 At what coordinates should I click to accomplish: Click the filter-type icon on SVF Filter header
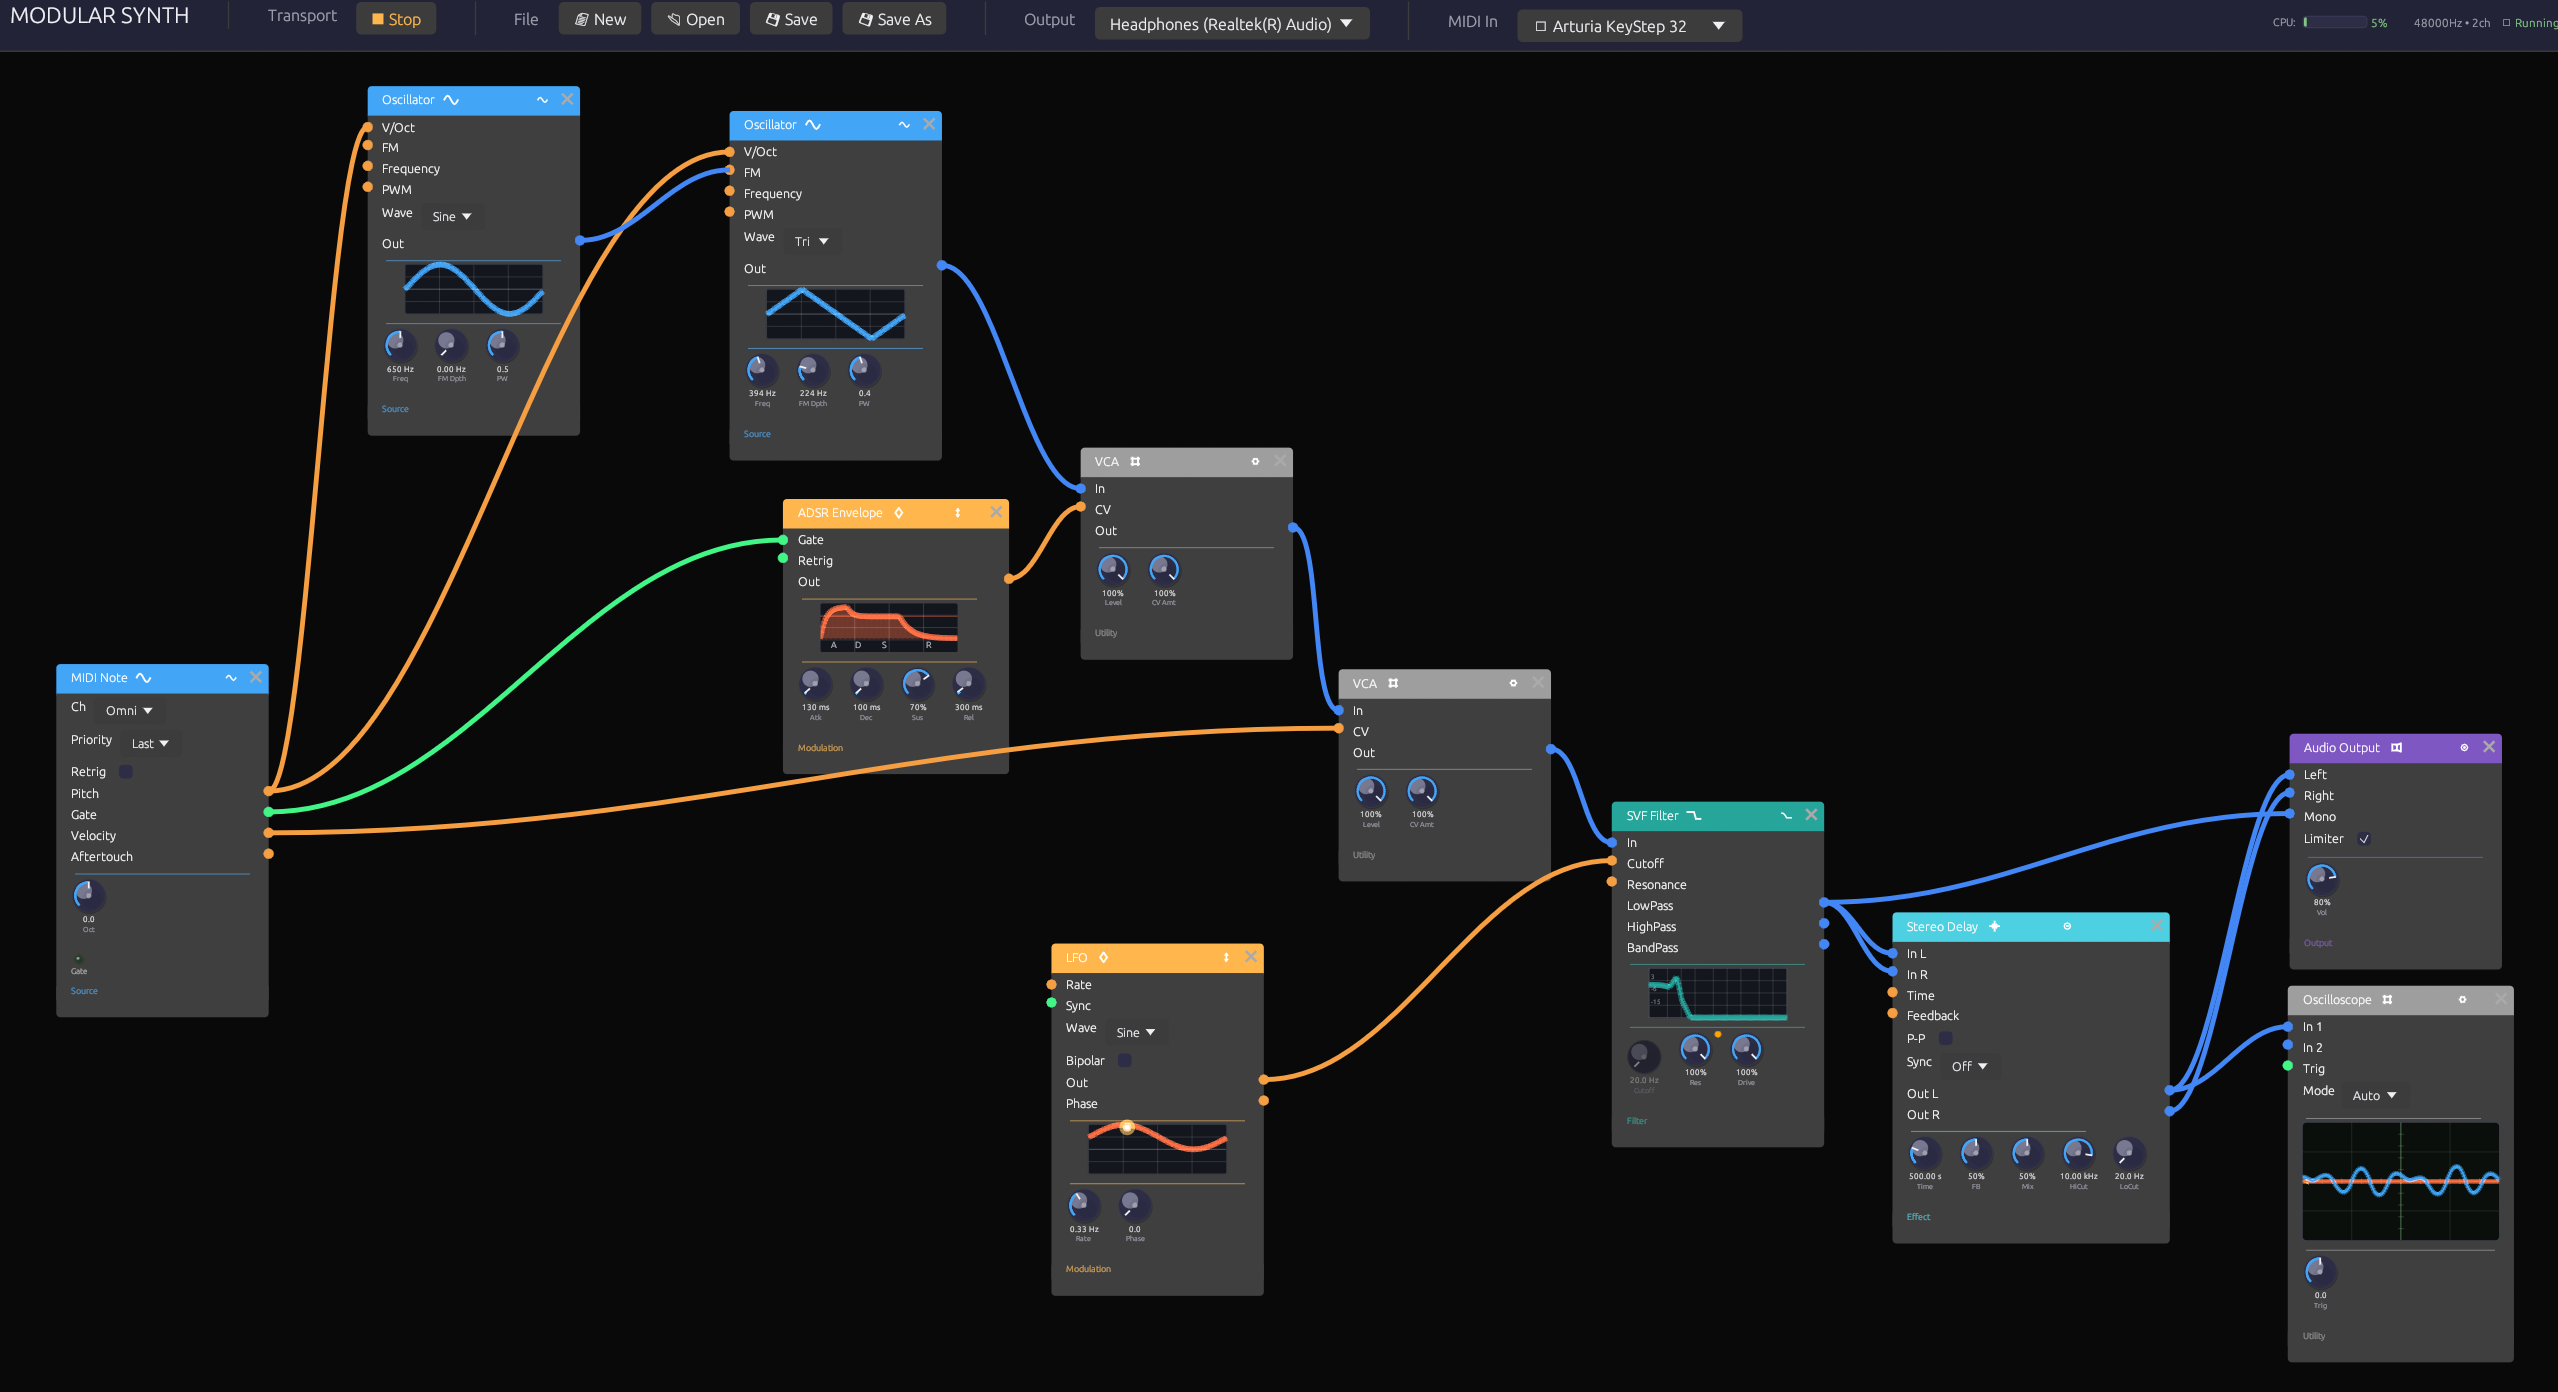1786,816
